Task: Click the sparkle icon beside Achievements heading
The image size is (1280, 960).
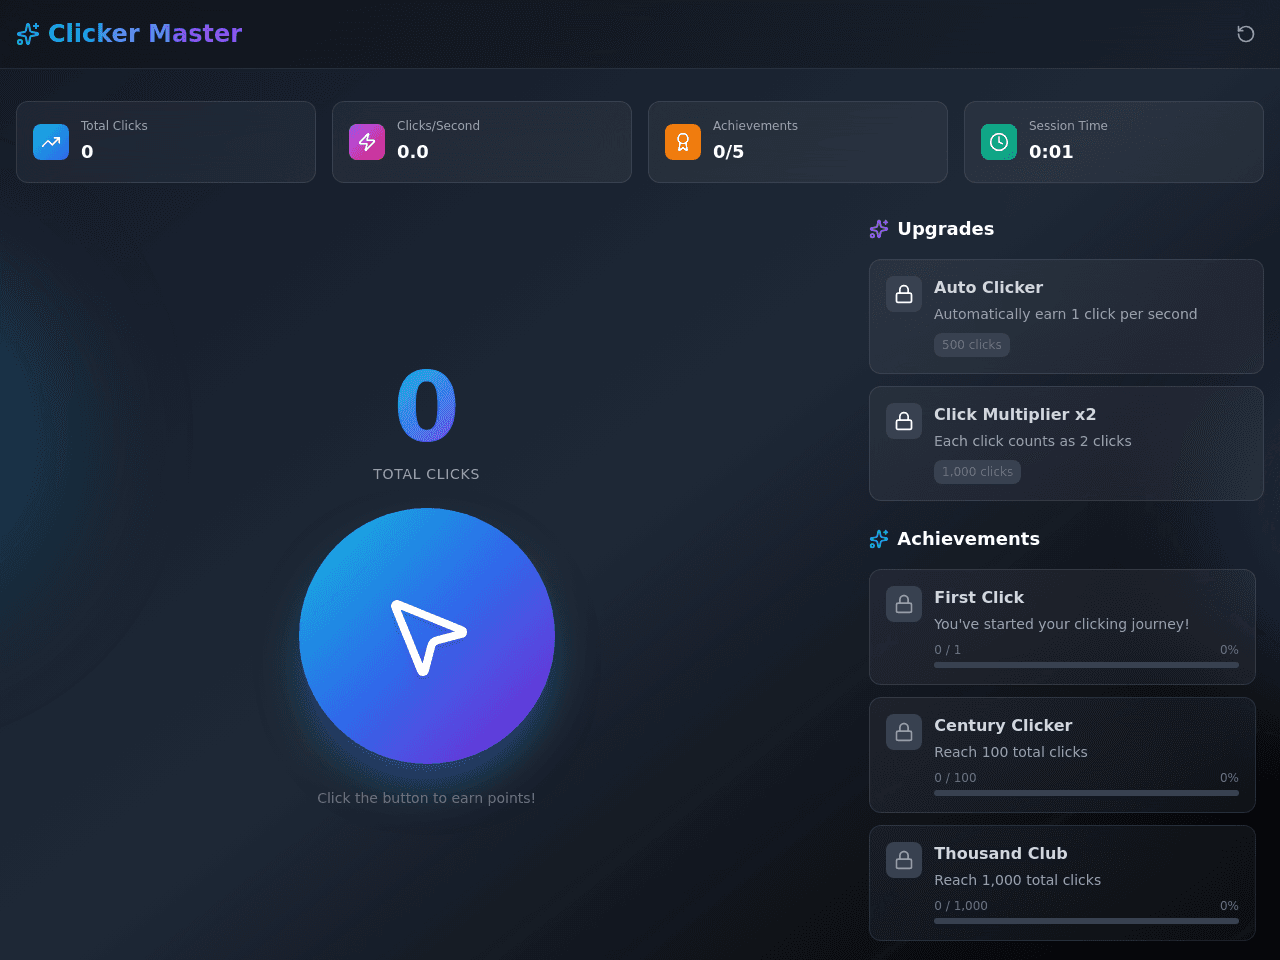Action: (879, 539)
